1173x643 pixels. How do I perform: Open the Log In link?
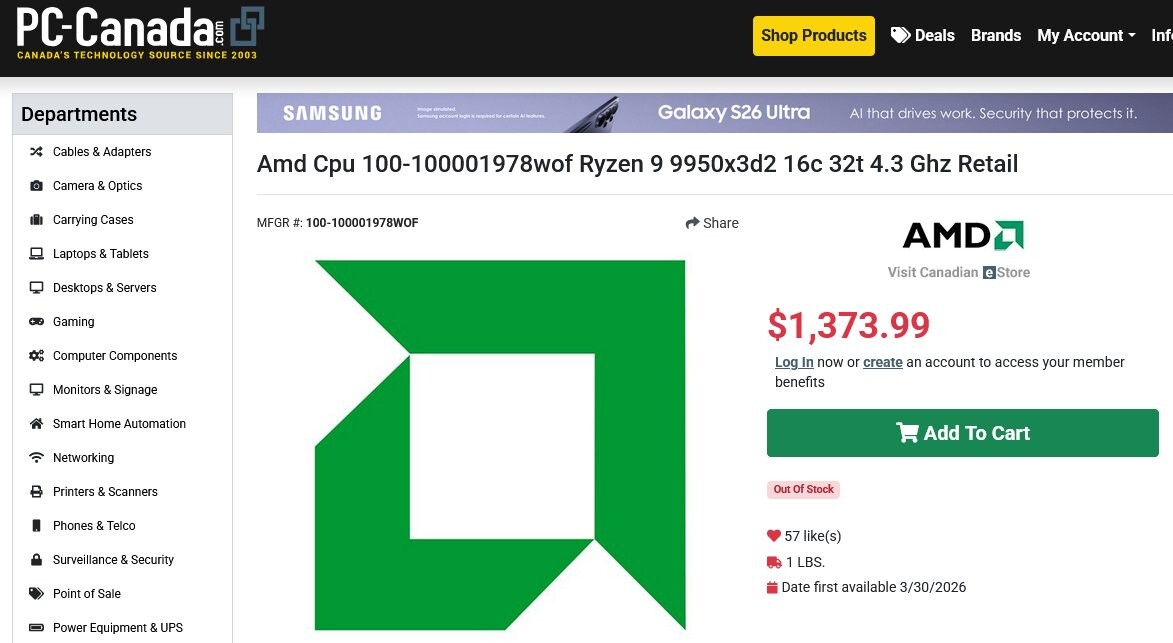(794, 362)
